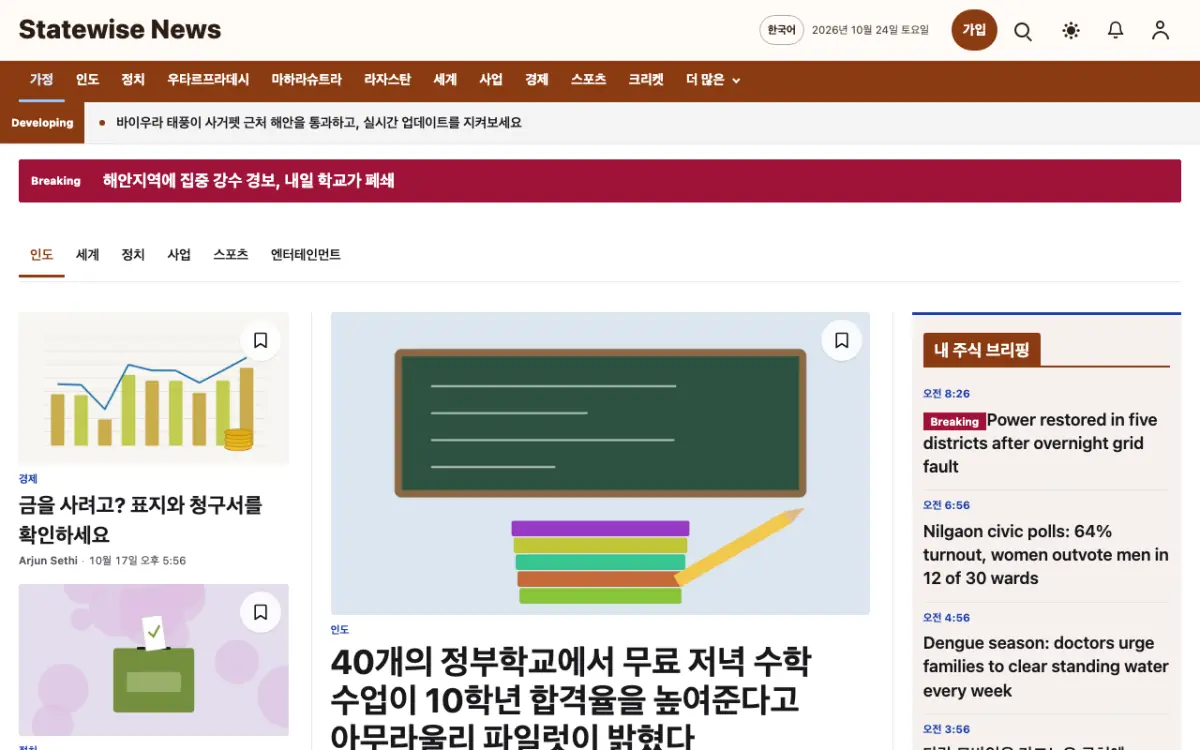This screenshot has width=1200, height=750.
Task: Click the 10월 17일 오후 5:56 date
Action: pos(138,561)
